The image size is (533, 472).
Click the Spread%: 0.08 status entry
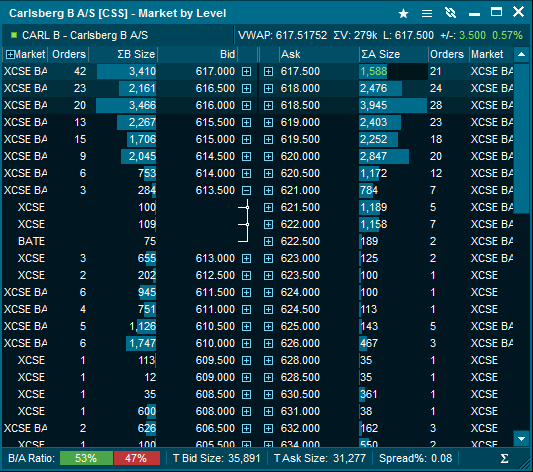(415, 458)
